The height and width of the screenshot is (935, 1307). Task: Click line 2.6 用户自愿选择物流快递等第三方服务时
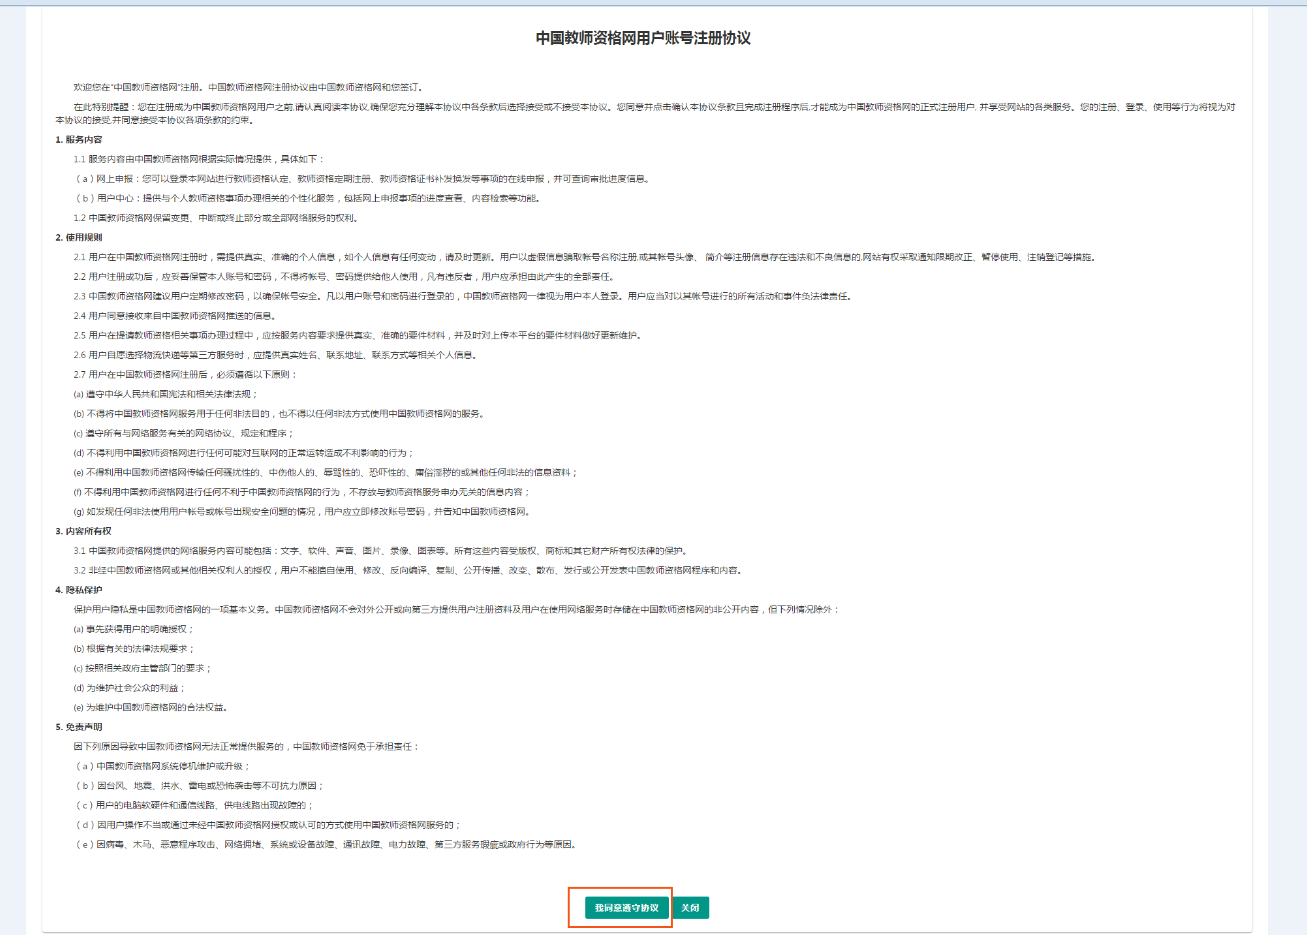tap(275, 355)
